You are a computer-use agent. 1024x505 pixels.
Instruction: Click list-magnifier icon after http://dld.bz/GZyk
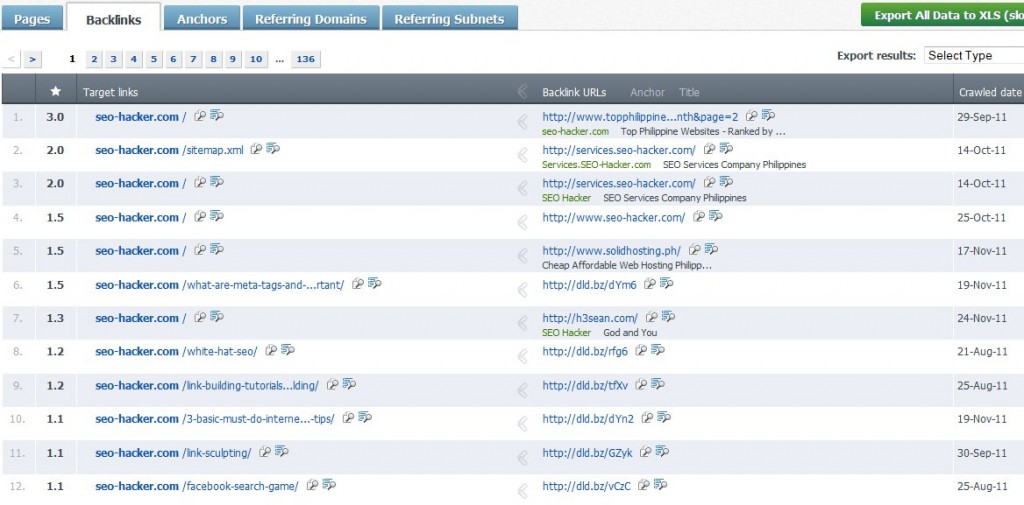coord(662,451)
